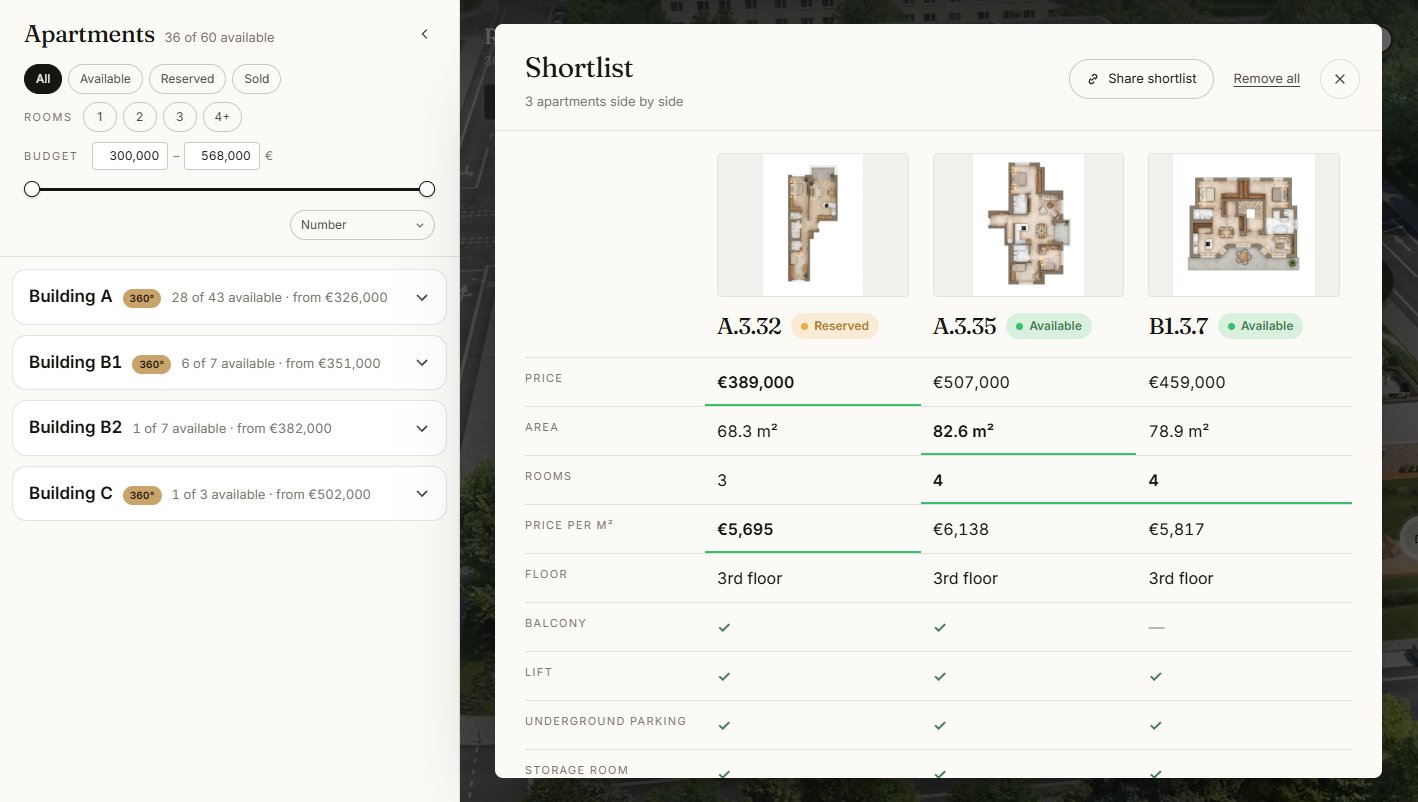Click the maximum budget field 568,000
Viewport: 1418px width, 802px height.
pos(222,156)
